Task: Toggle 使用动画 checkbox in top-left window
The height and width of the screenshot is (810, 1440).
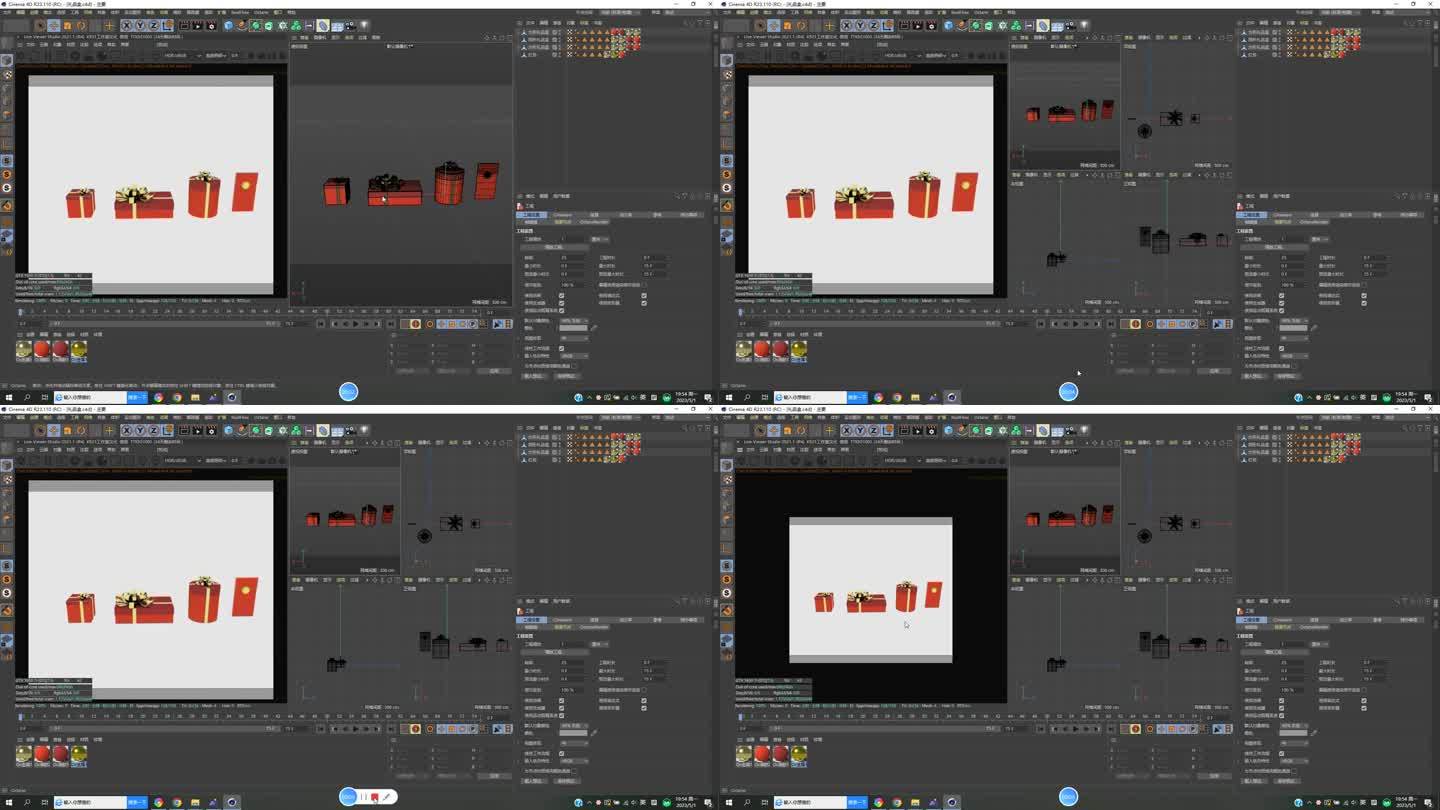Action: coord(561,296)
